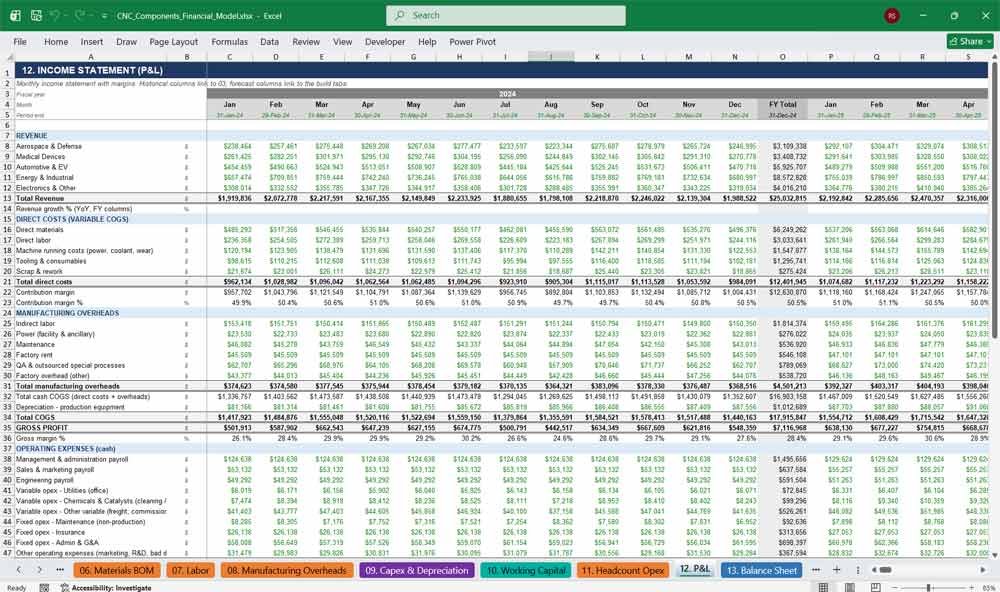Open the File menu
This screenshot has width=1000, height=592.
[x=20, y=41]
